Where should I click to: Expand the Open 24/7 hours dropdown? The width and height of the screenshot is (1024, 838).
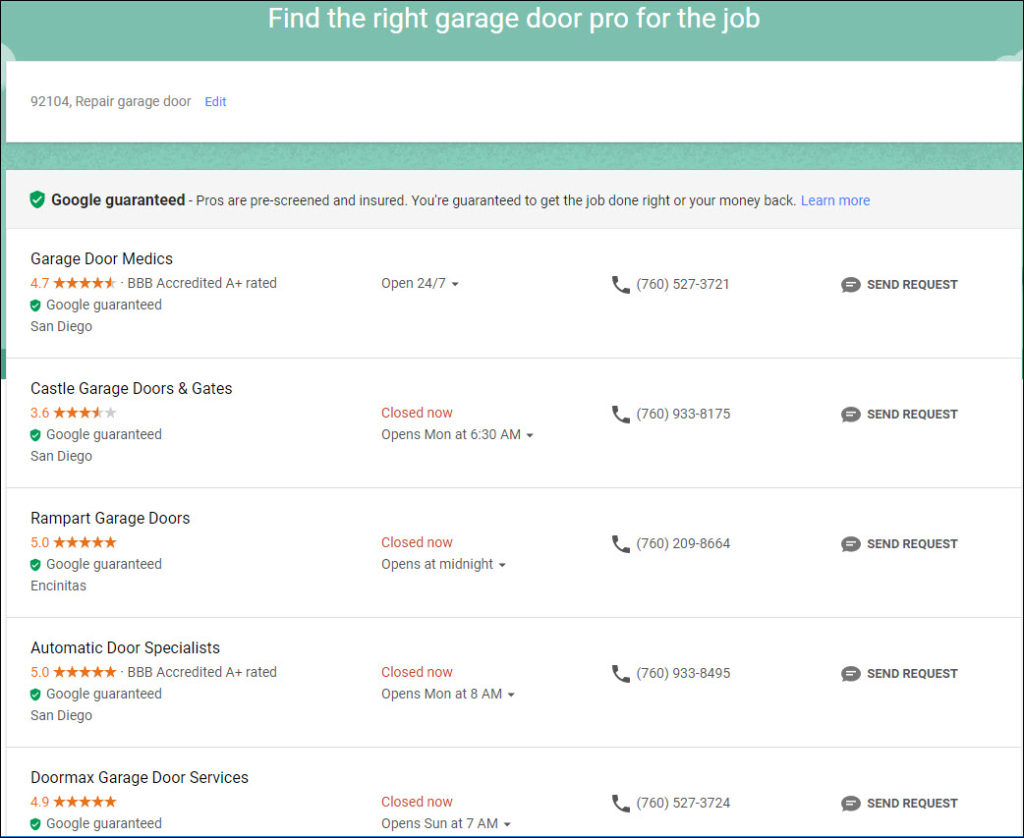(420, 283)
